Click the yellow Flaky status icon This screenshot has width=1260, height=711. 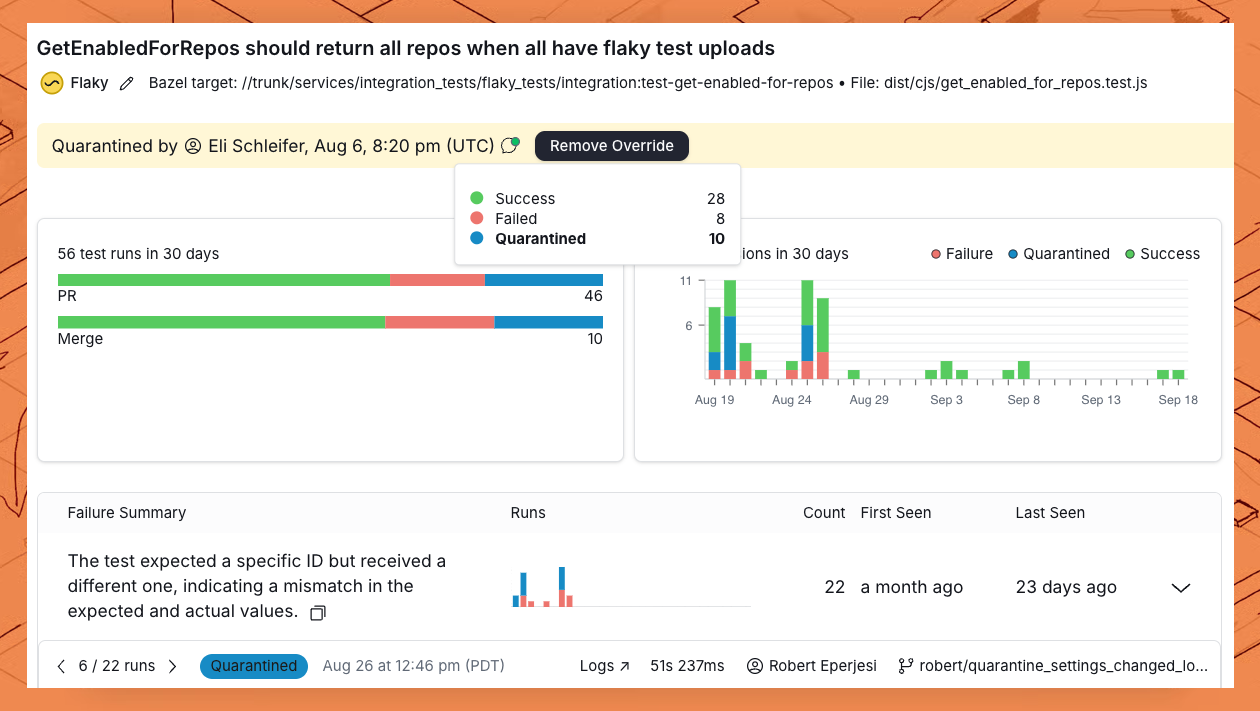click(x=52, y=83)
